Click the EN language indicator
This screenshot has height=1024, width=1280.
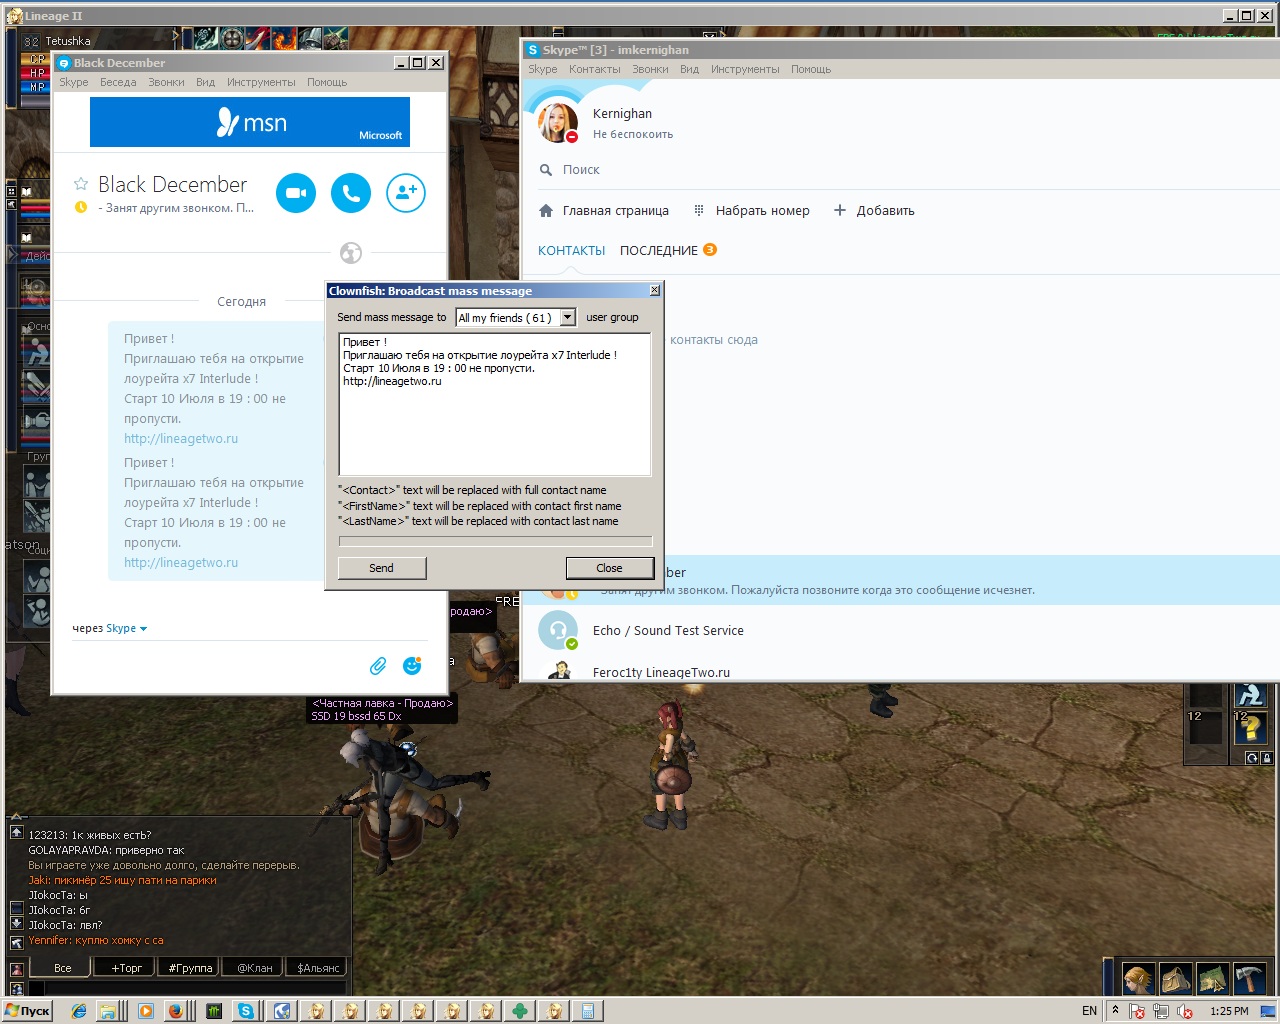click(1089, 1011)
